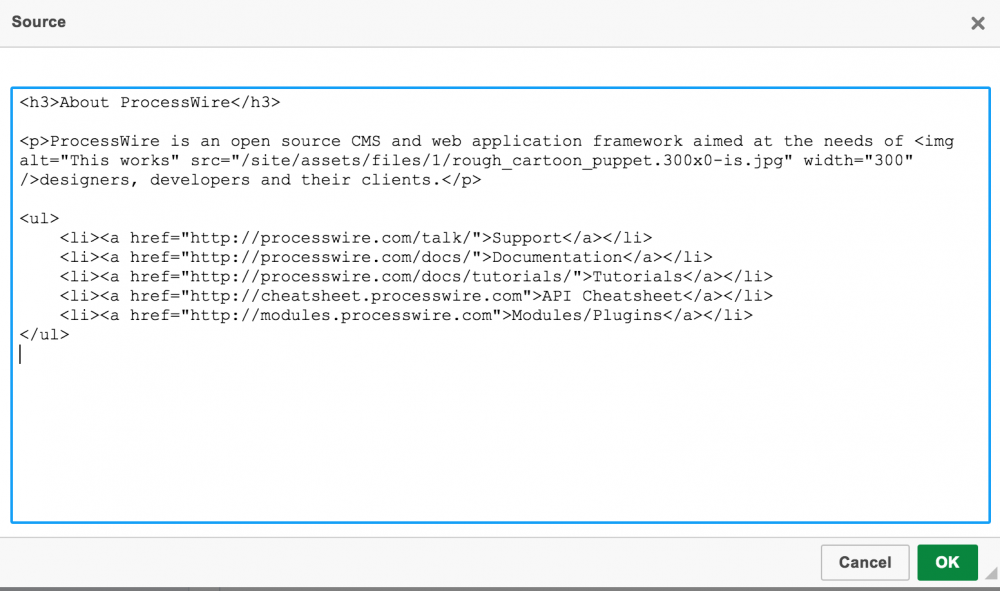Screen dimensions: 1000x591
Task: Click the Documentation list item line
Action: 386,257
